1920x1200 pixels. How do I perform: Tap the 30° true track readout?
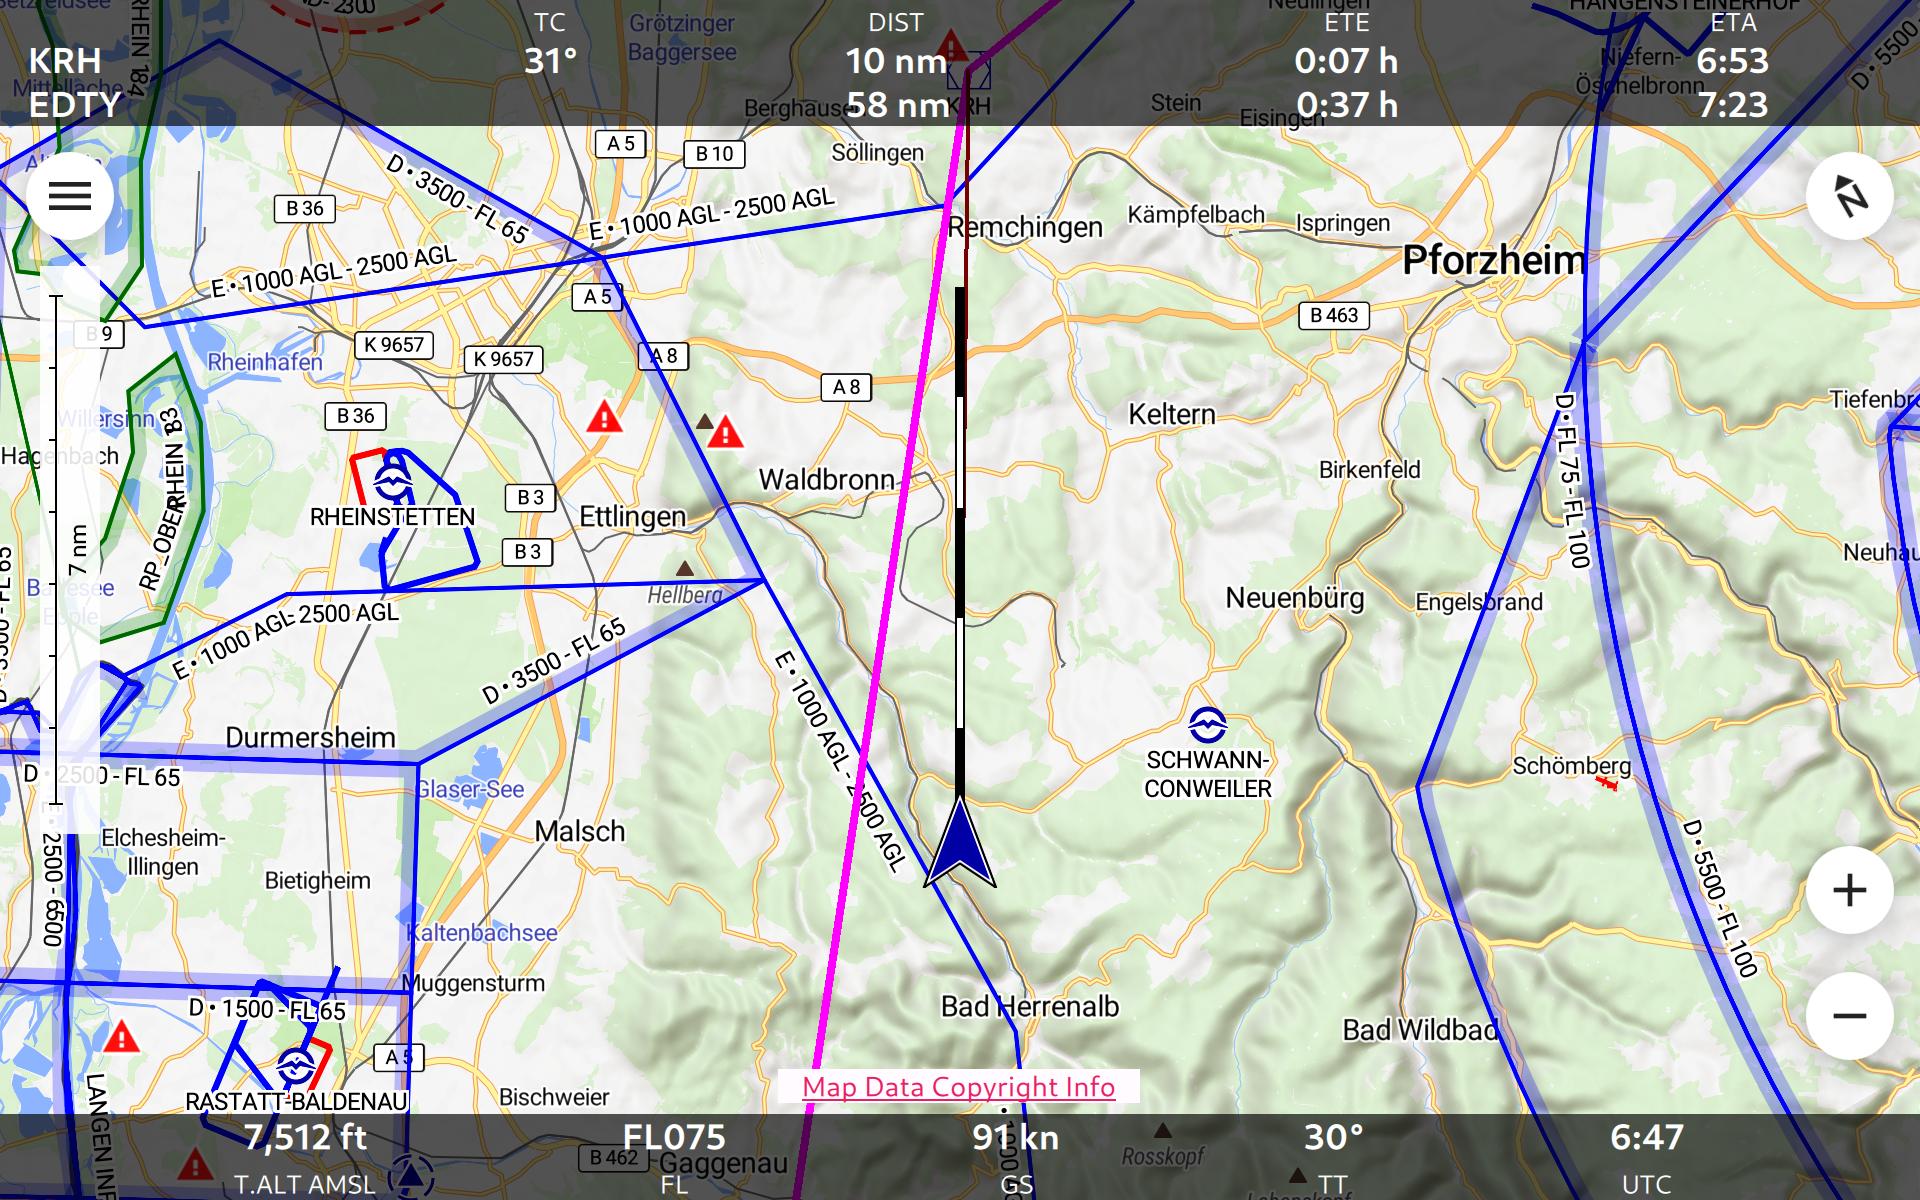click(x=1333, y=1137)
